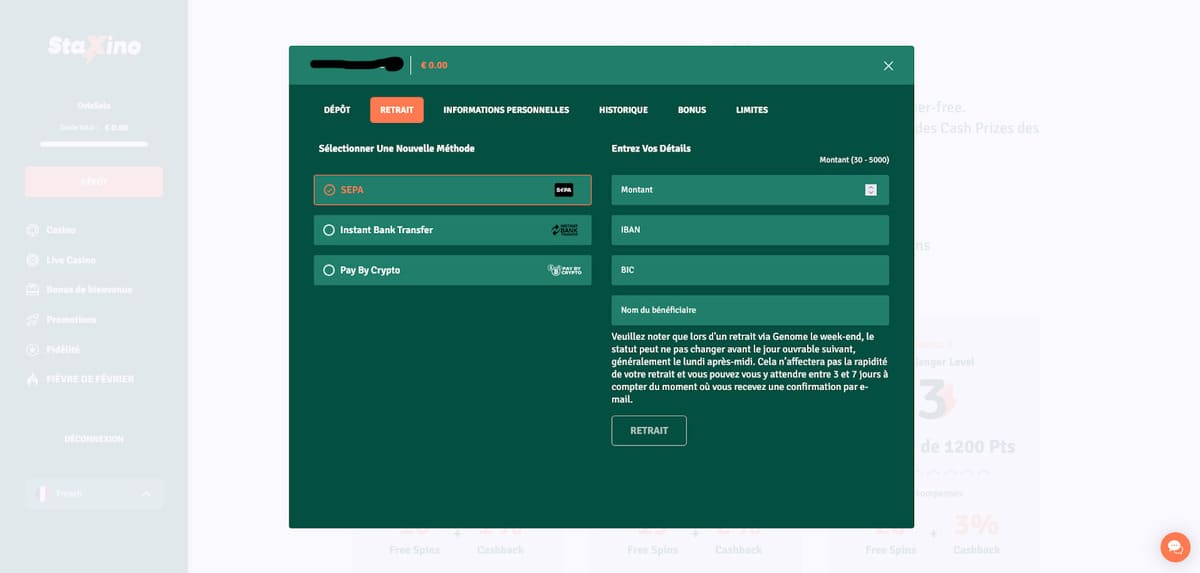Screen dimensions: 1200x573
Task: Click the Pay By Crypto logo
Action: click(x=564, y=270)
